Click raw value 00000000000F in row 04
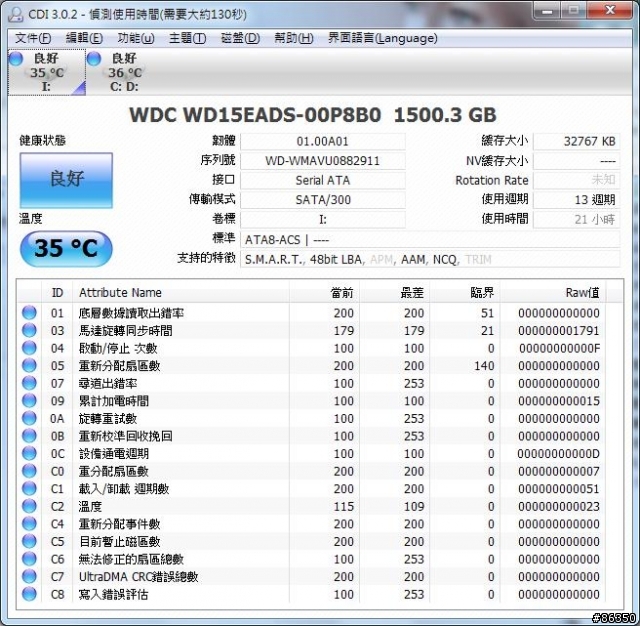This screenshot has height=626, width=640. 559,348
